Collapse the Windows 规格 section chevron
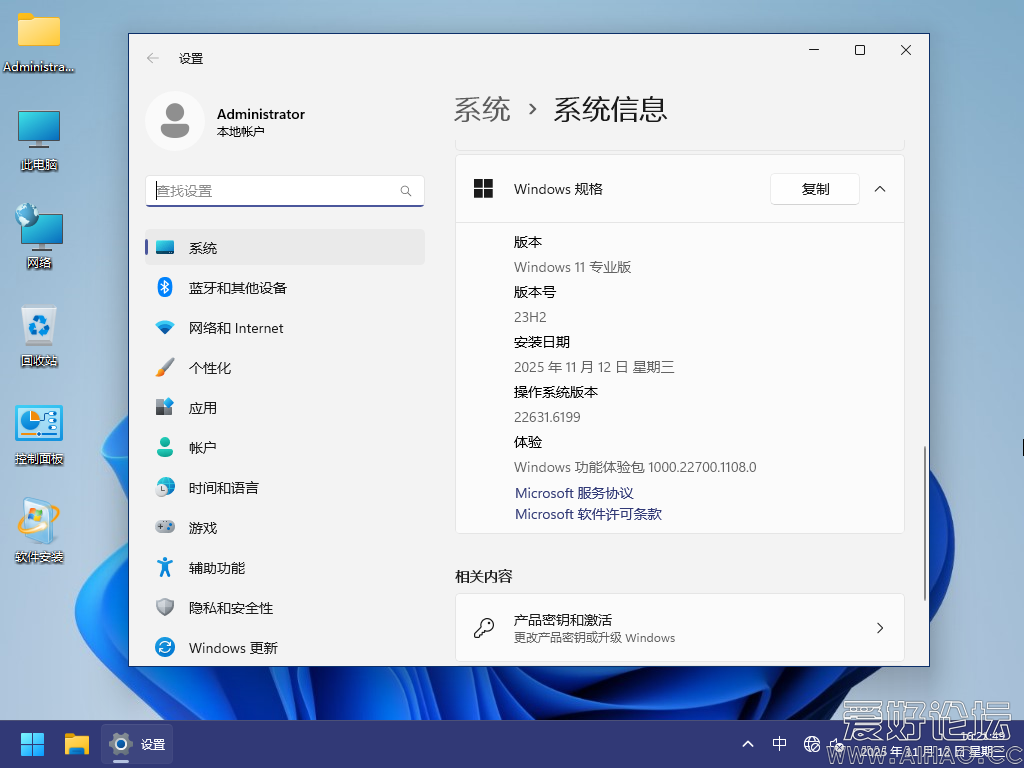The width and height of the screenshot is (1024, 768). click(880, 189)
